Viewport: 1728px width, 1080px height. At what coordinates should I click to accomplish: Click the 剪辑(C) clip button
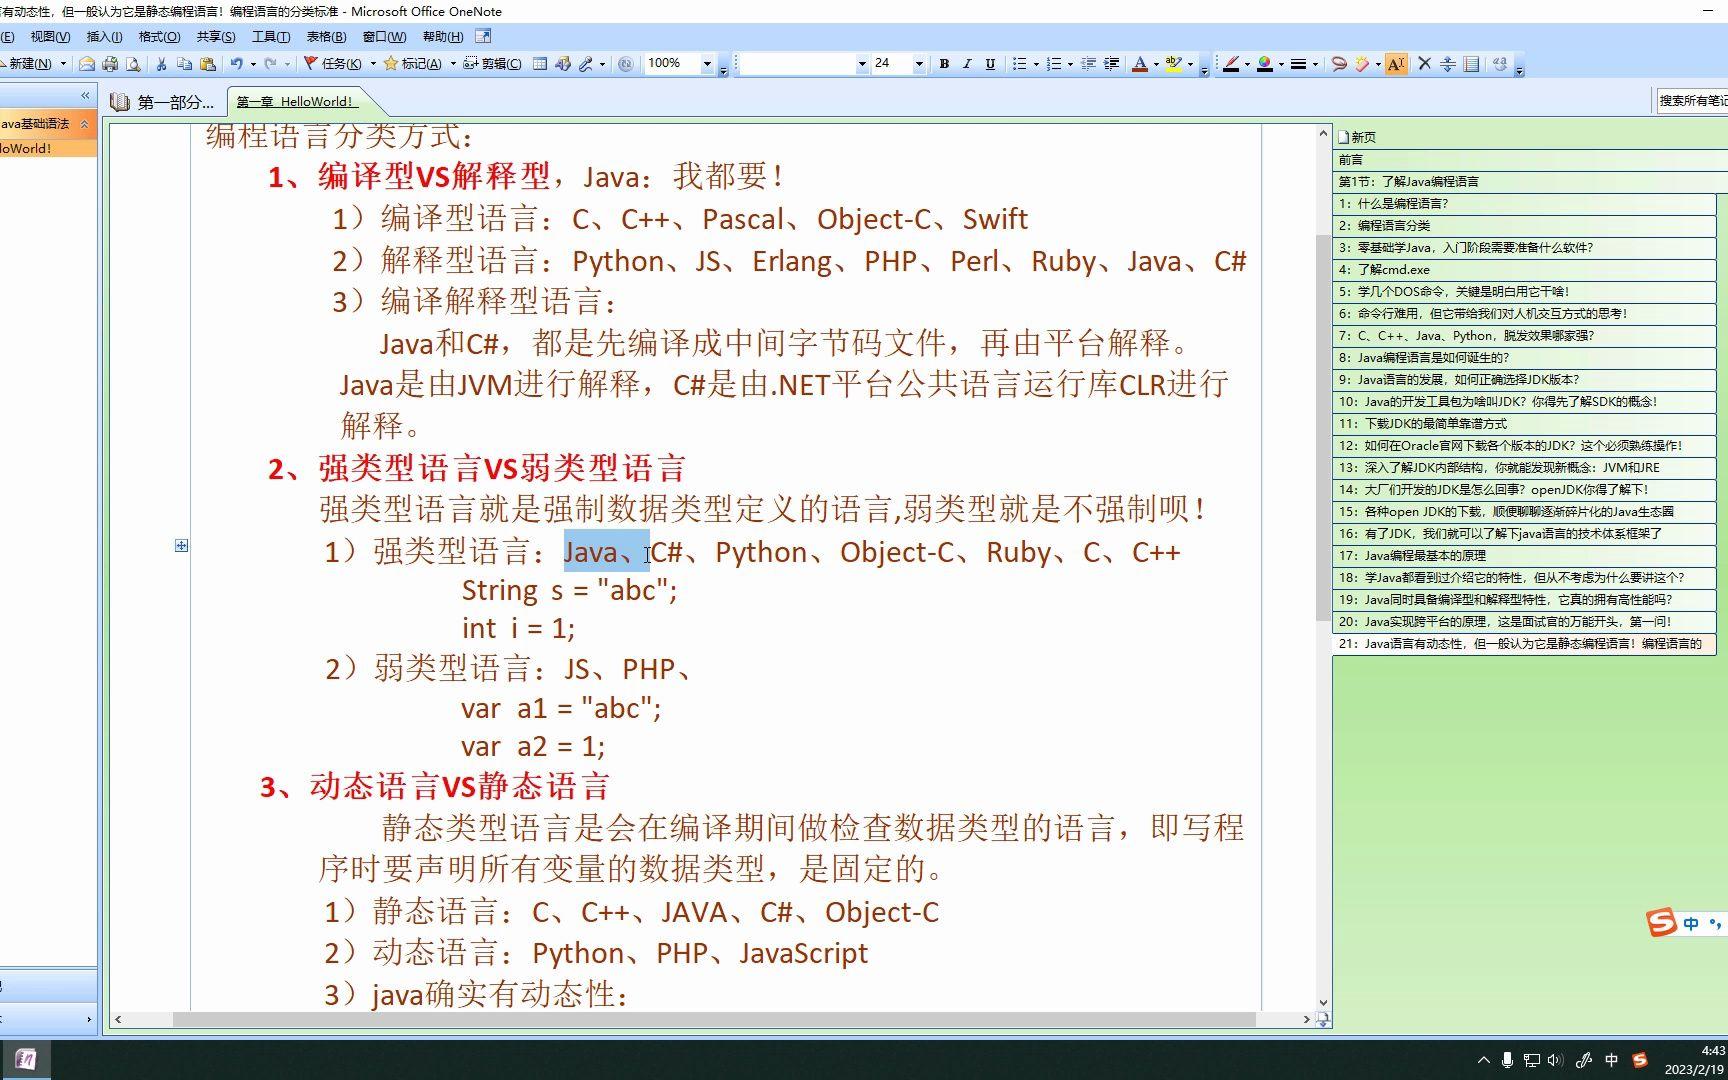tap(493, 64)
